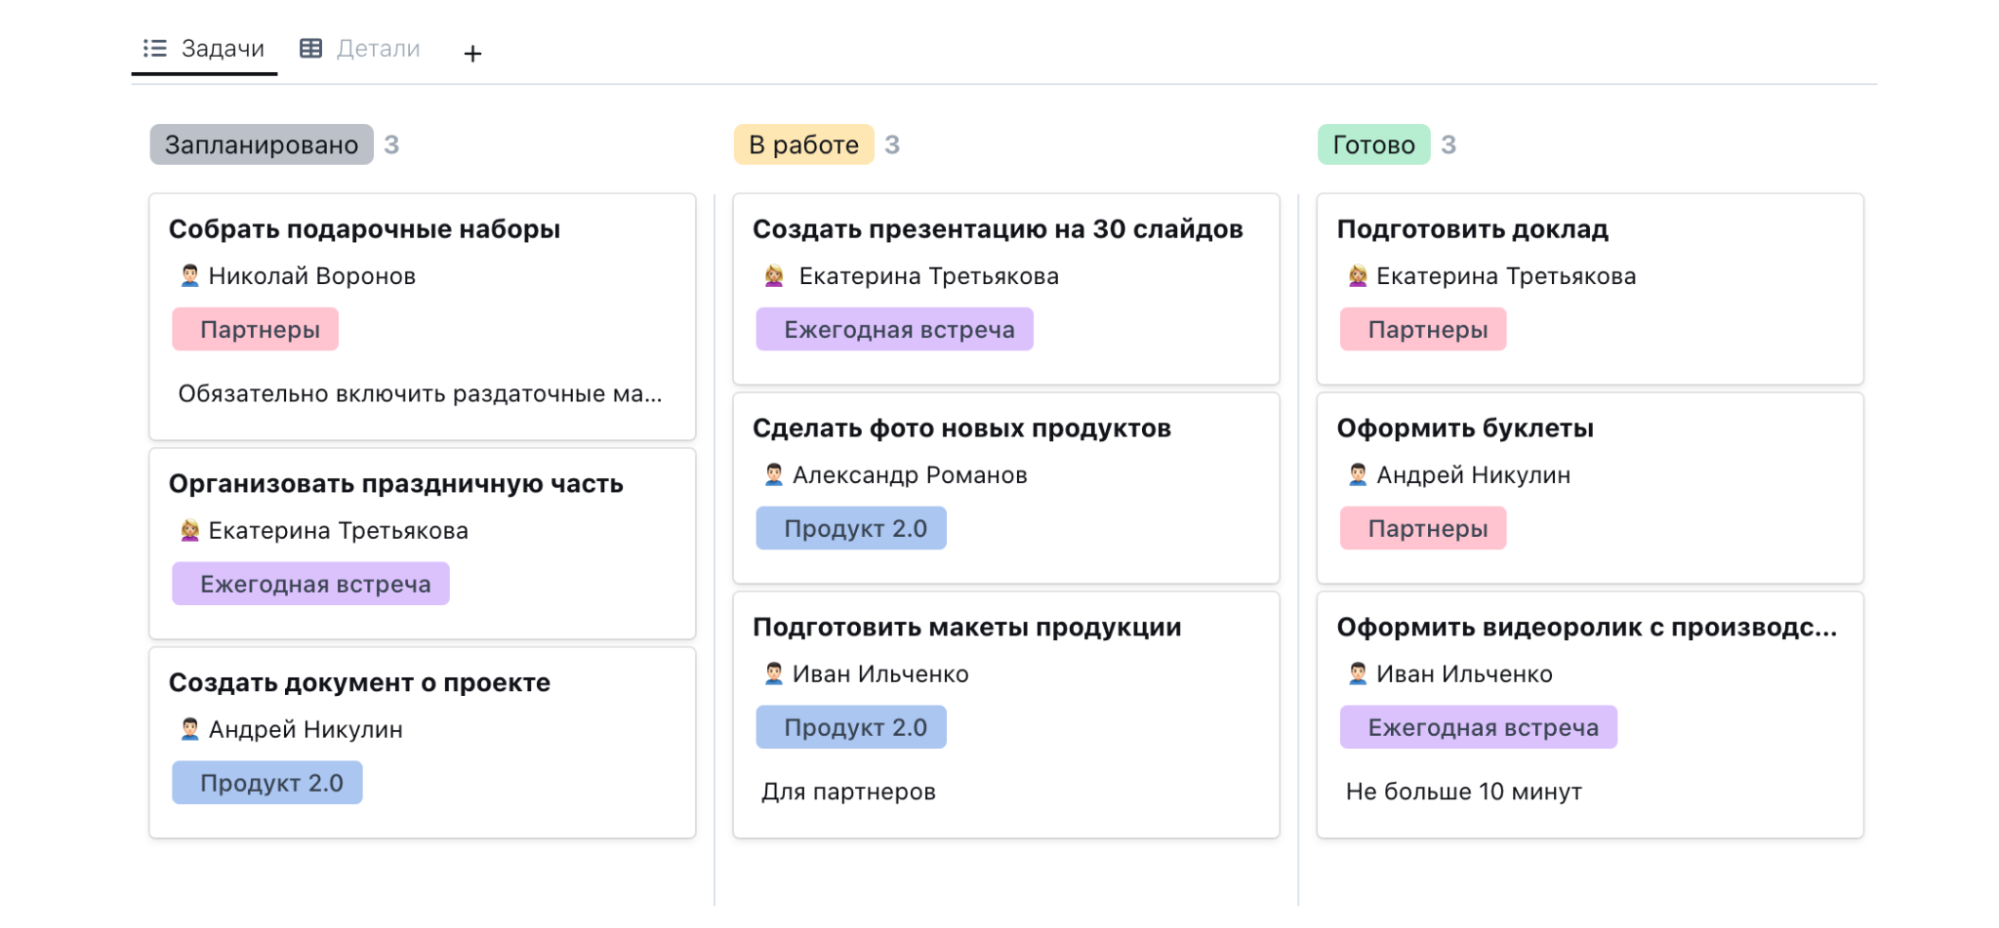Click the Не больше 10 минут note
The width and height of the screenshot is (1999, 928).
[x=1463, y=791]
